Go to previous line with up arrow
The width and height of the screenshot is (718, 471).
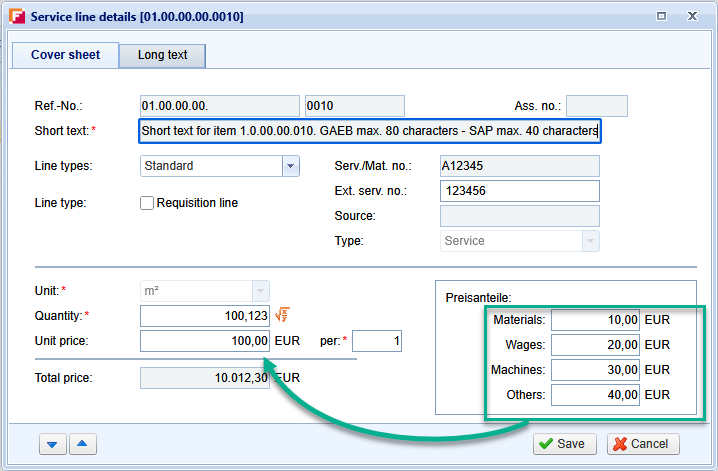(x=83, y=443)
